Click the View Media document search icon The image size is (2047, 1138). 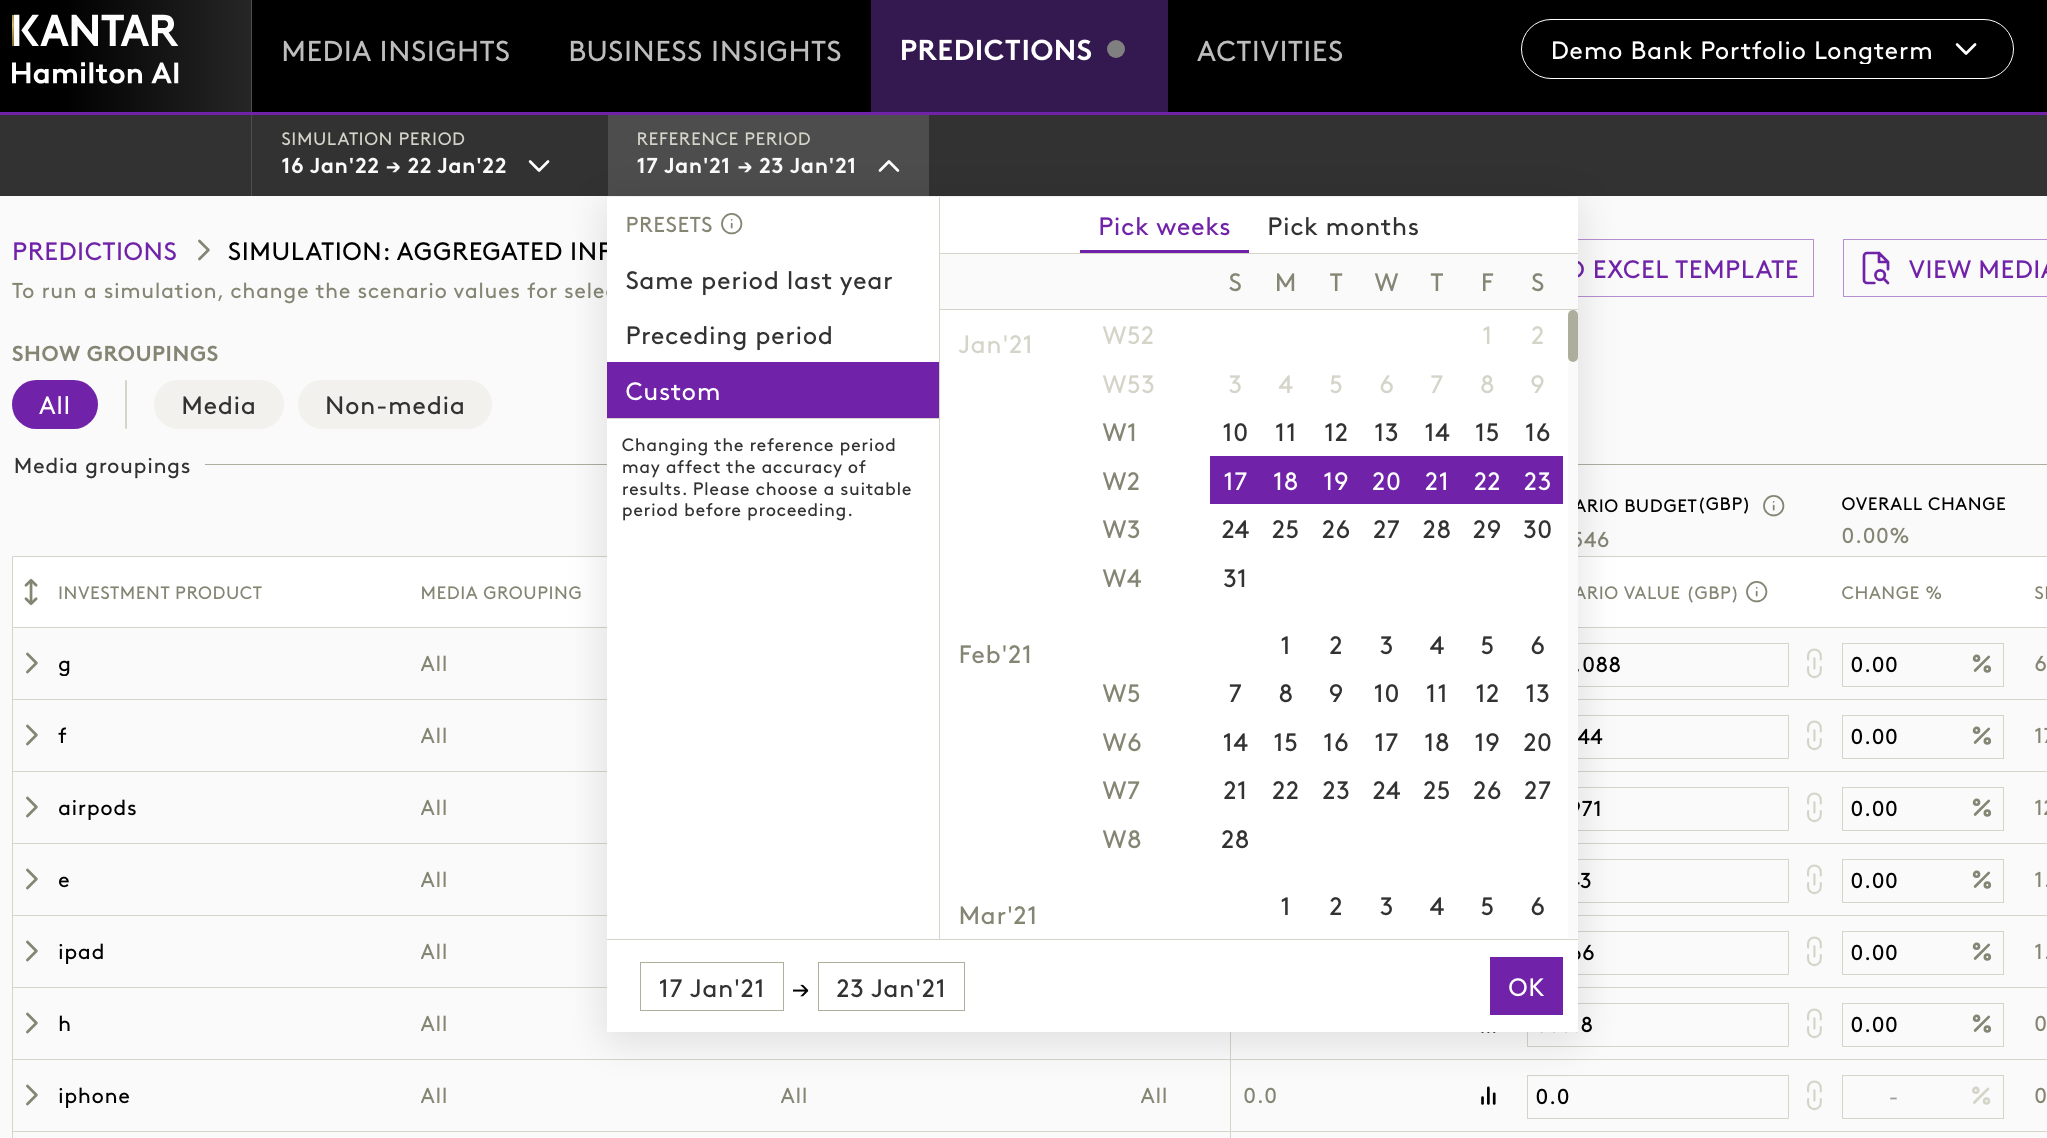[1875, 269]
